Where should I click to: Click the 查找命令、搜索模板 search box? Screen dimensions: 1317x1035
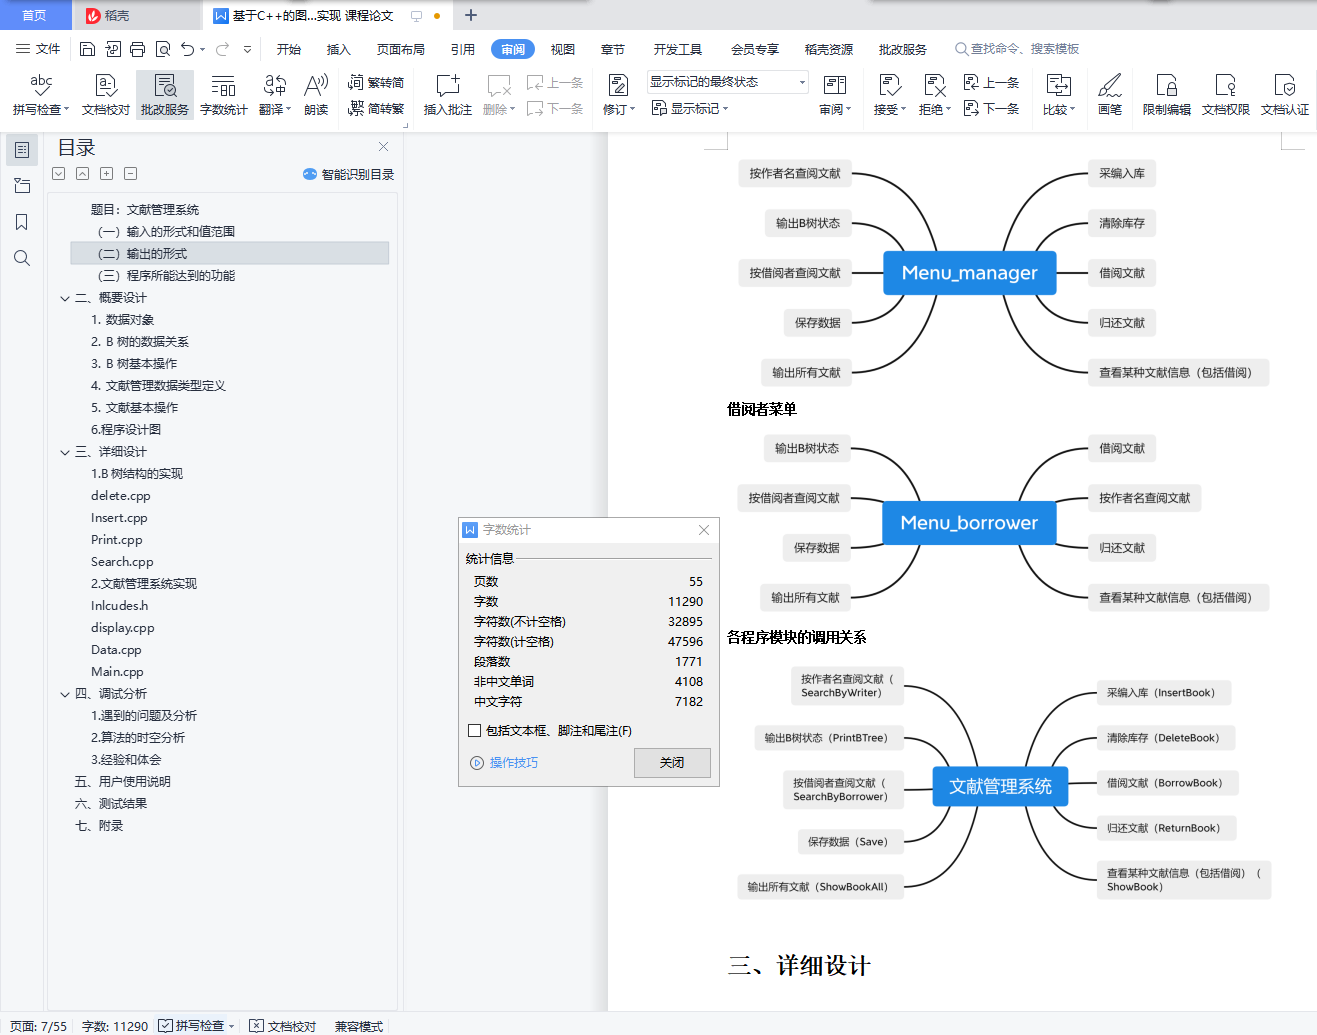pos(1017,49)
